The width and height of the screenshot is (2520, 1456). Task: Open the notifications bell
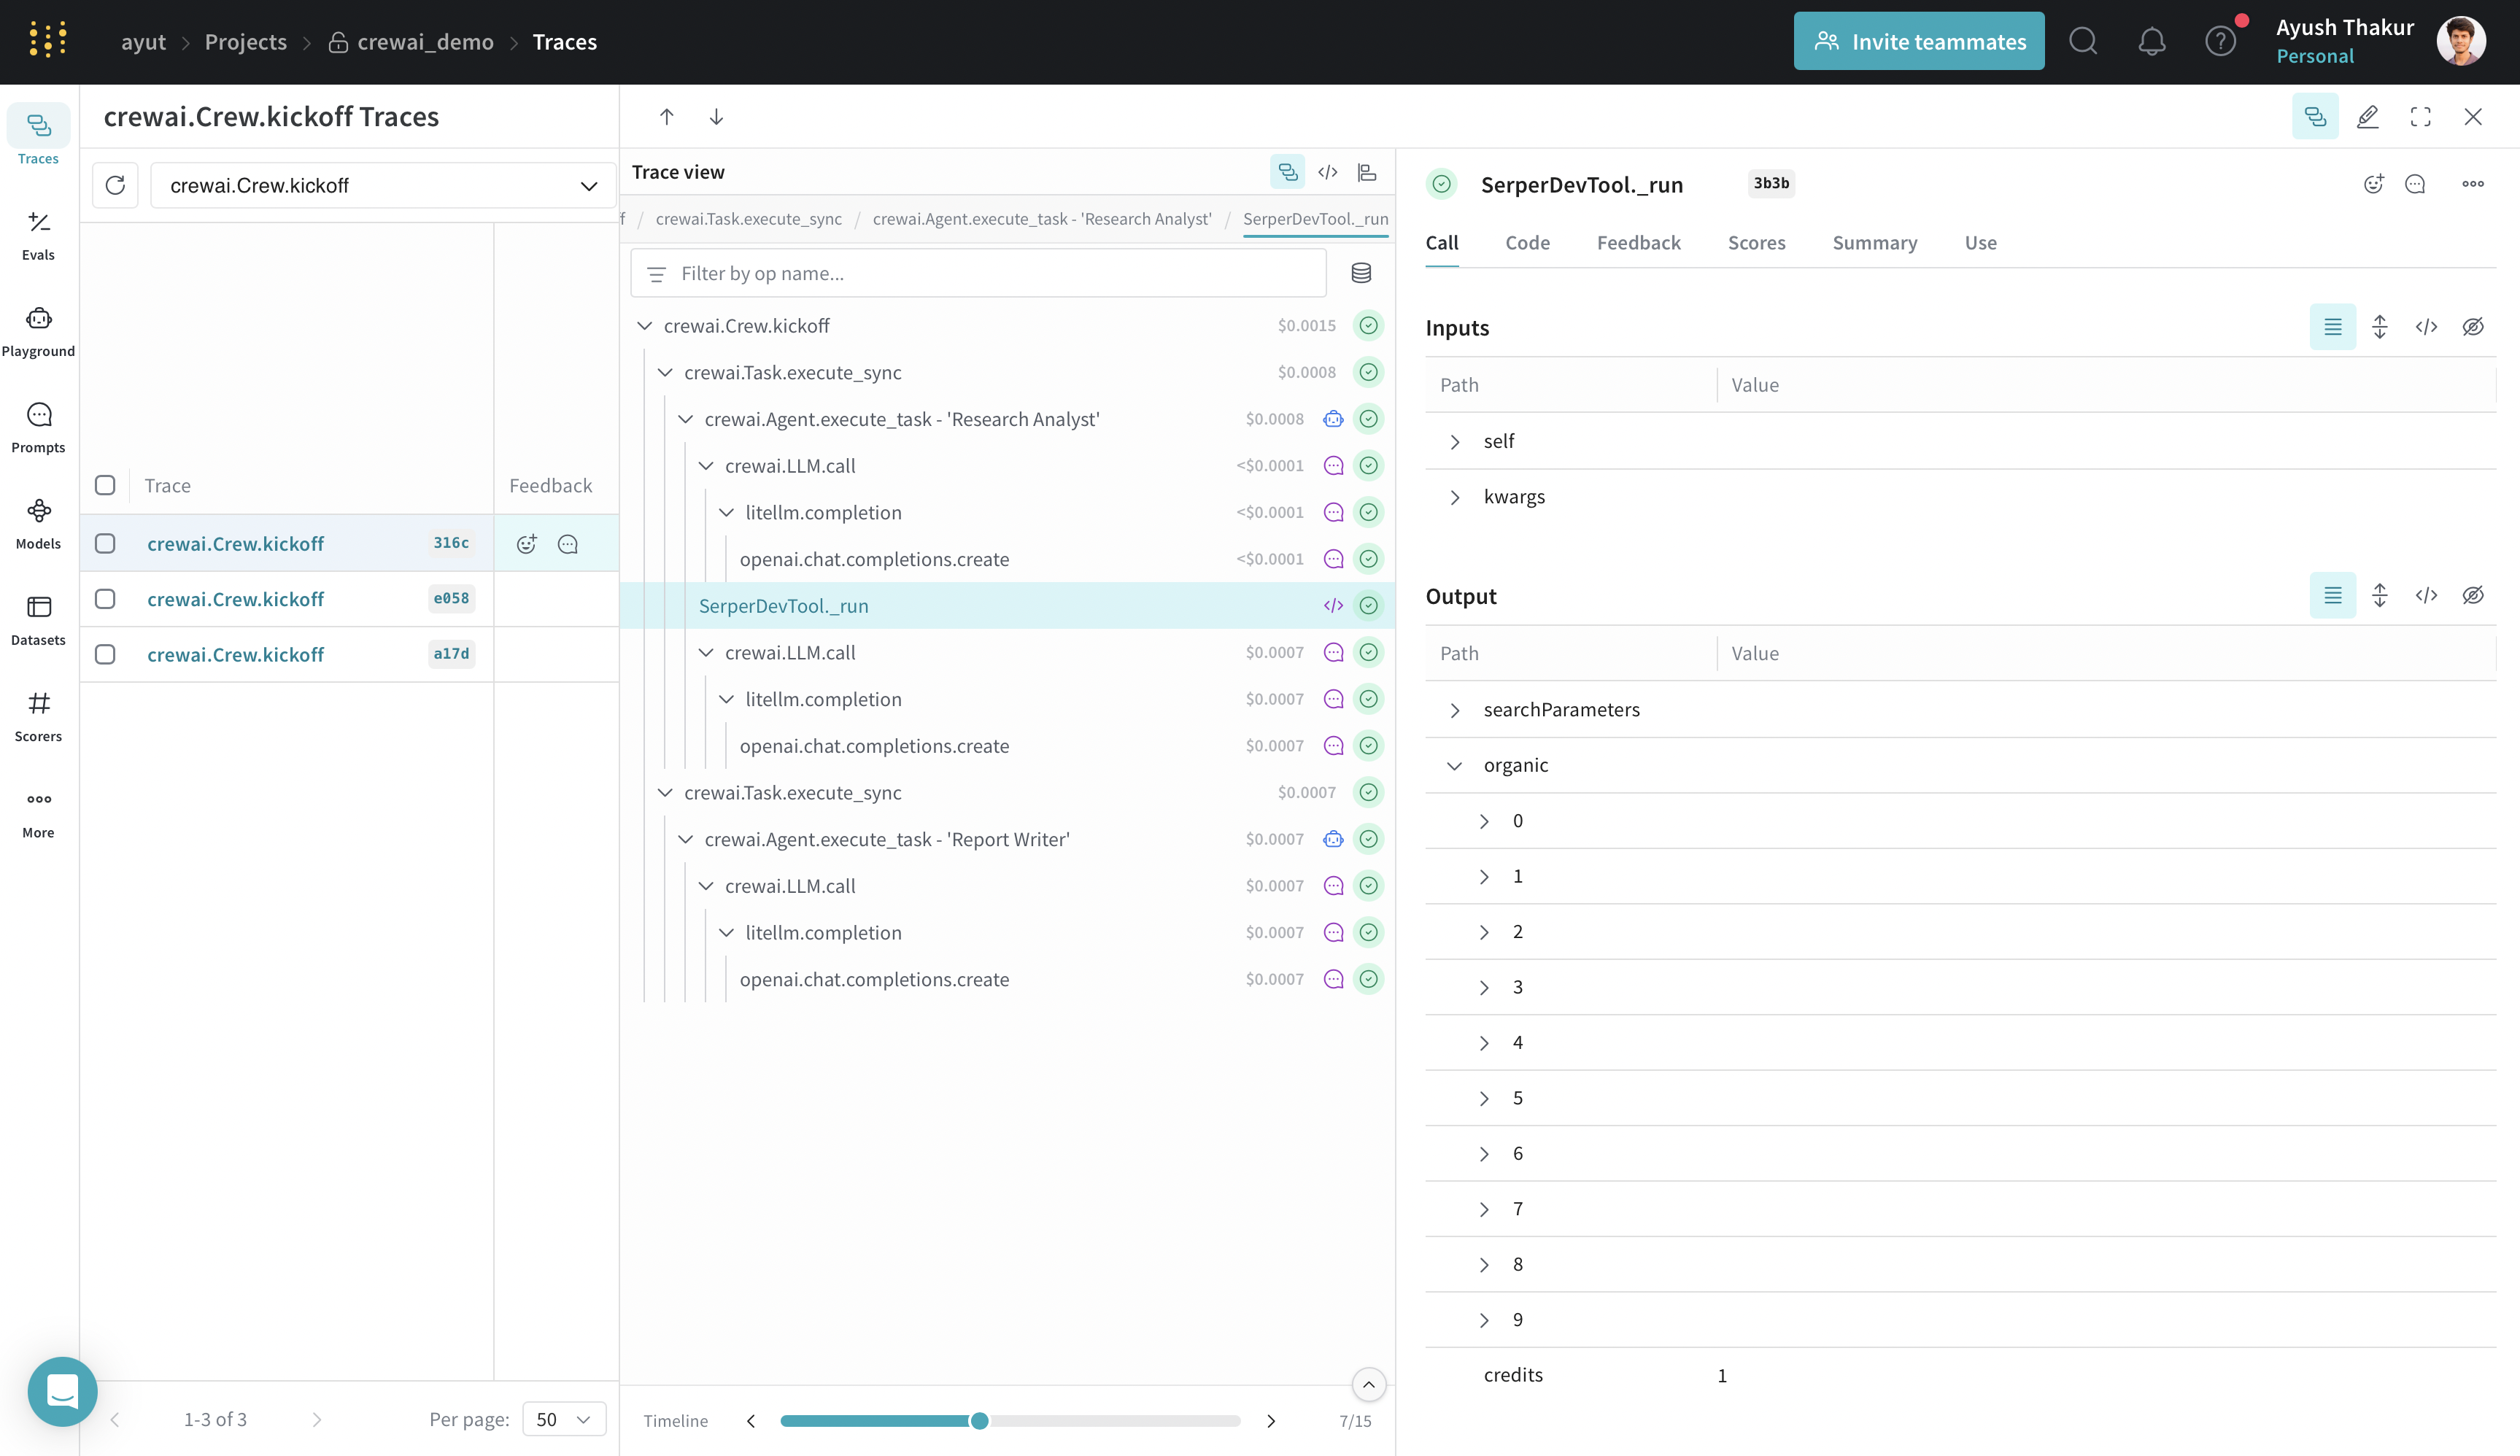[x=2151, y=41]
